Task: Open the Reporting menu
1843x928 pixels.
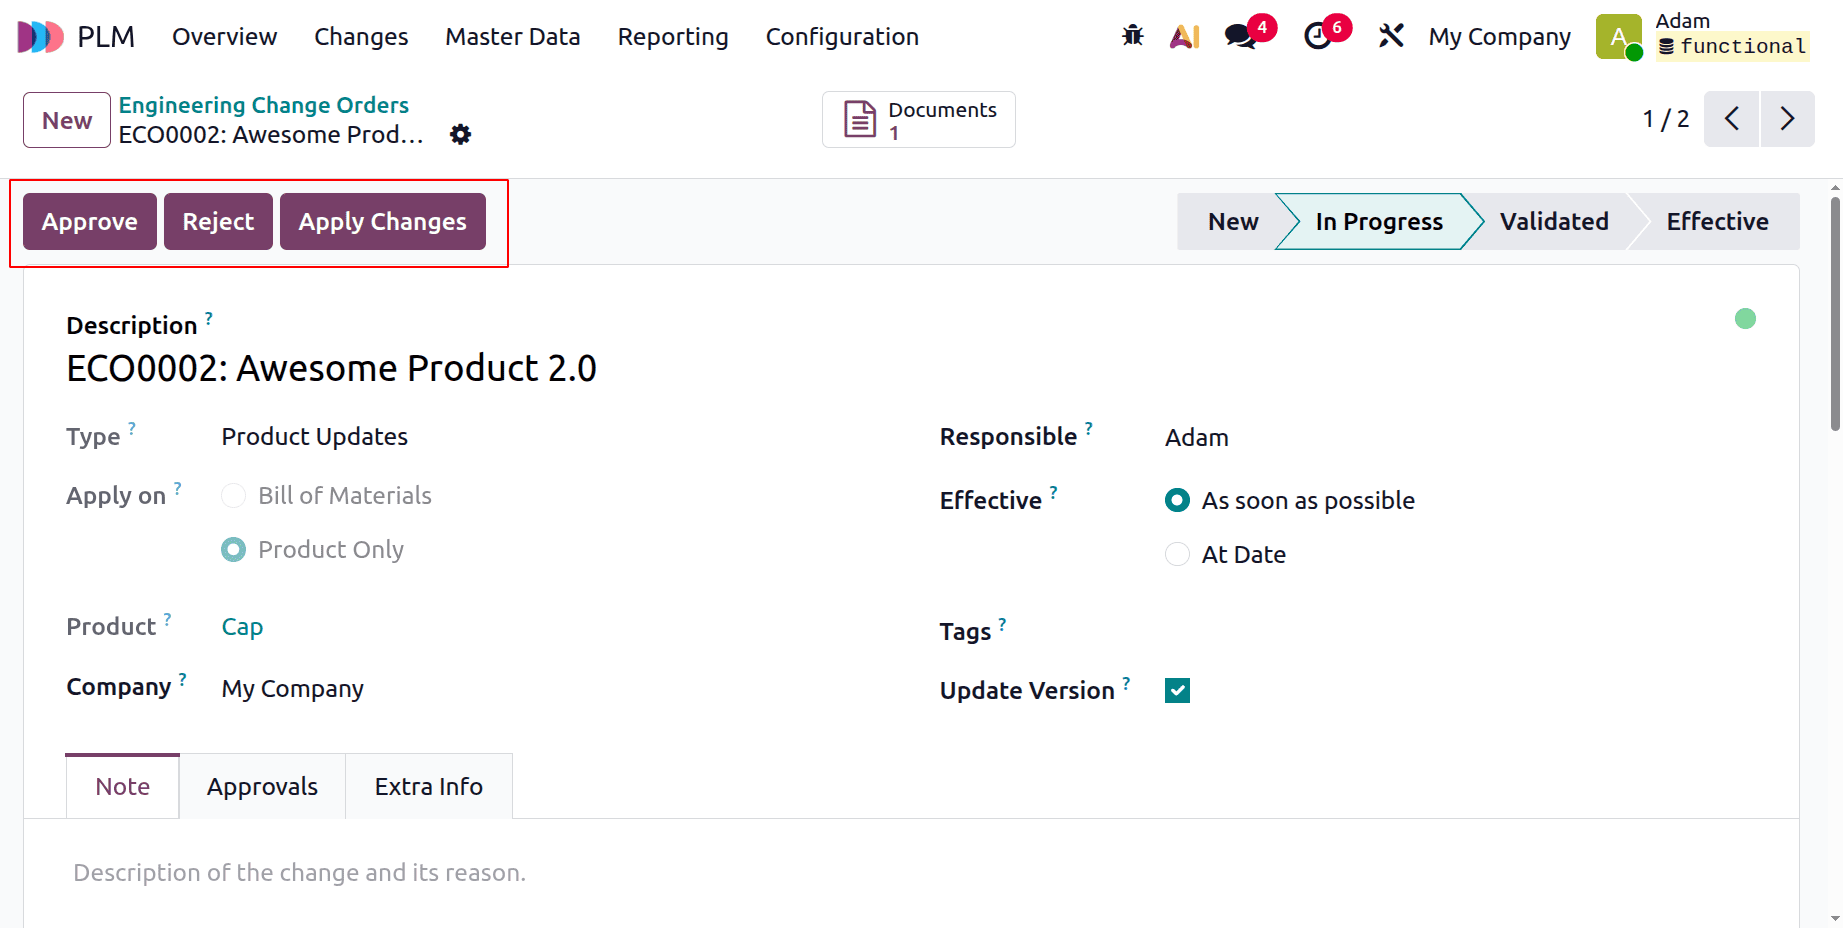Action: [673, 37]
